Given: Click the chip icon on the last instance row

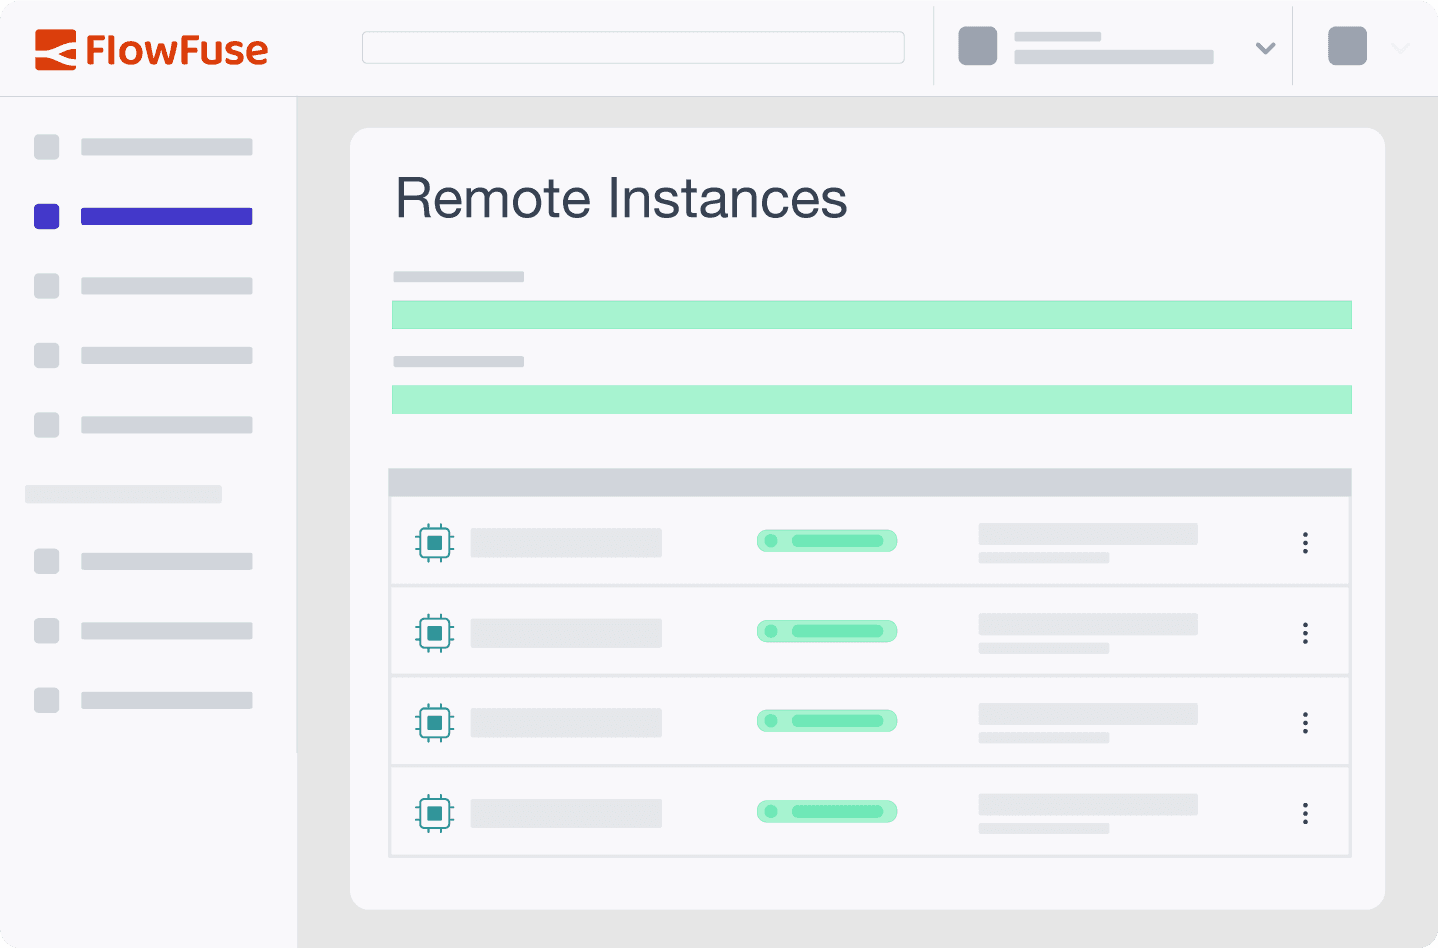Looking at the screenshot, I should (x=434, y=812).
